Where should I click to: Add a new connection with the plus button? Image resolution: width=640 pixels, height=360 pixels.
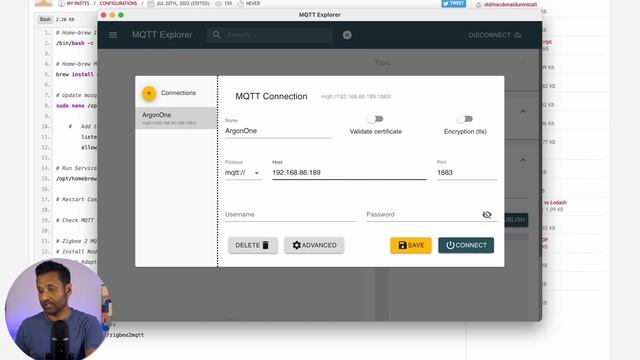(x=149, y=93)
